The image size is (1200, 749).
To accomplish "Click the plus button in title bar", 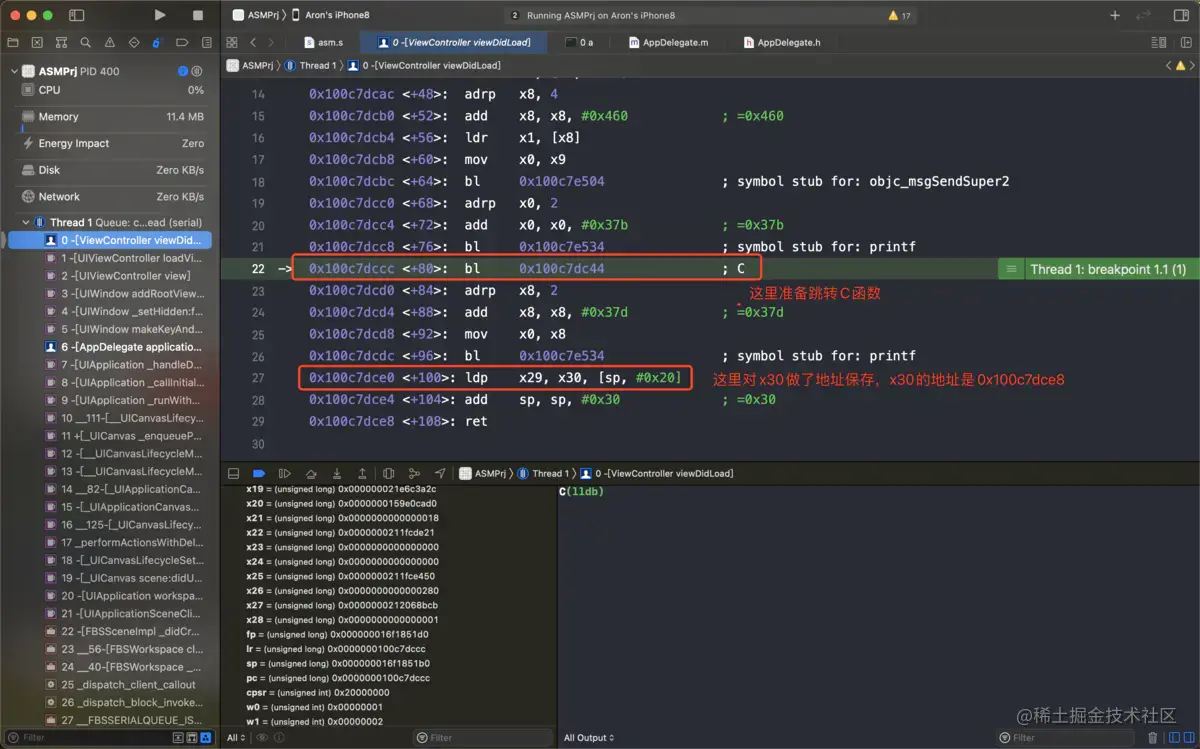I will coord(1115,15).
